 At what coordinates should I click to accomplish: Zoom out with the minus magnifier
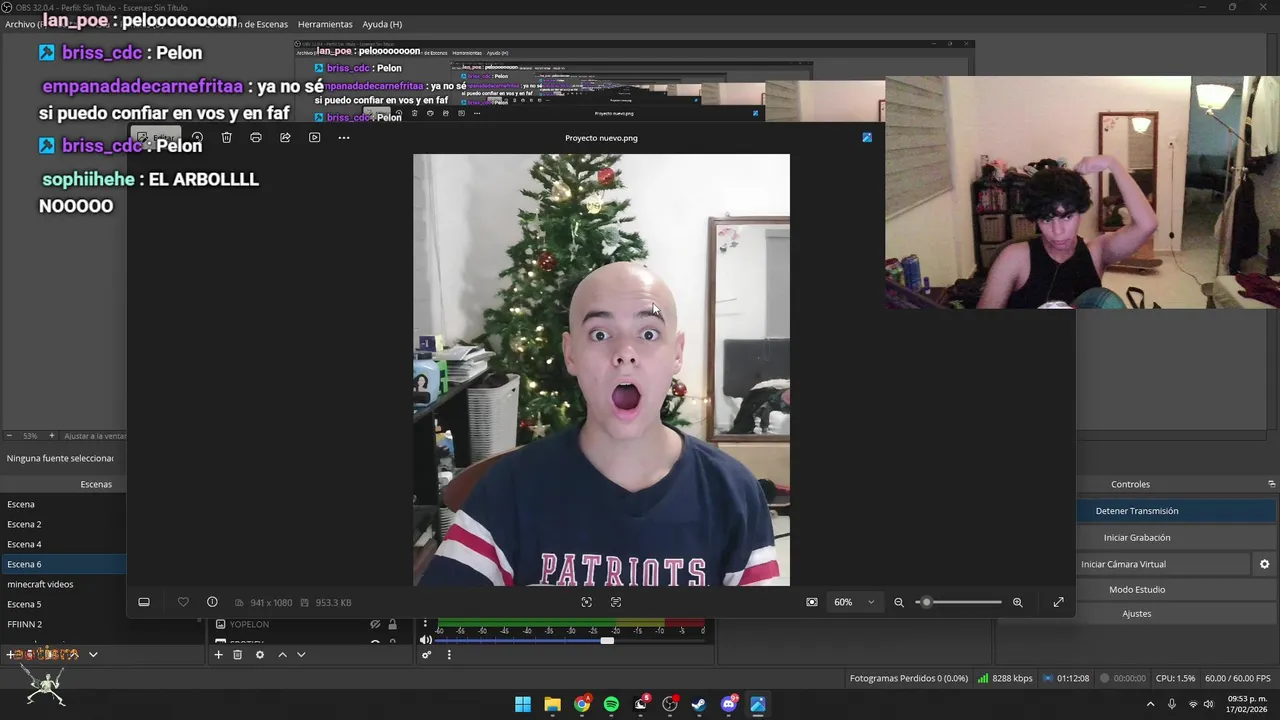click(899, 602)
